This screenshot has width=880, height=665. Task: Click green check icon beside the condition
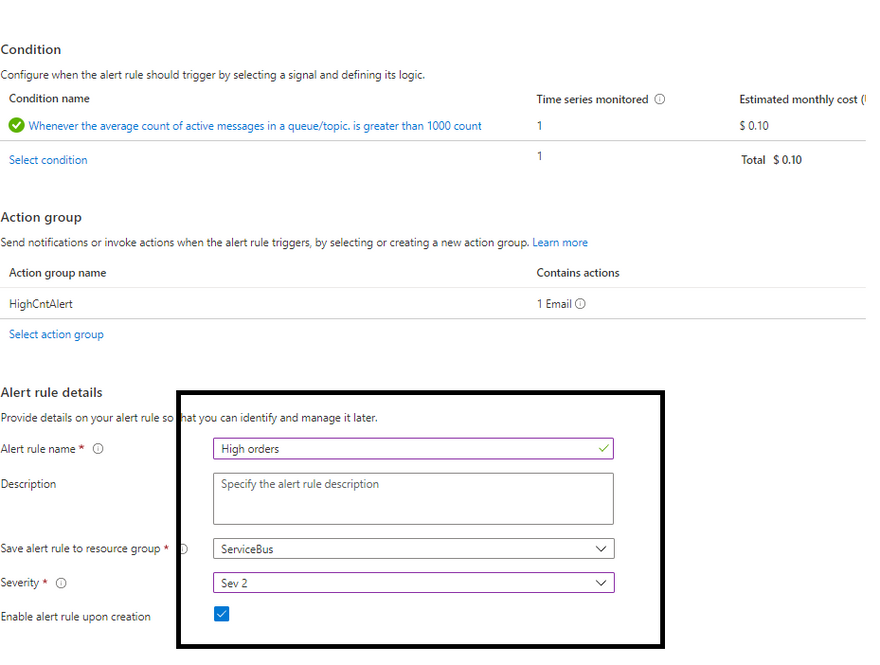[16, 126]
